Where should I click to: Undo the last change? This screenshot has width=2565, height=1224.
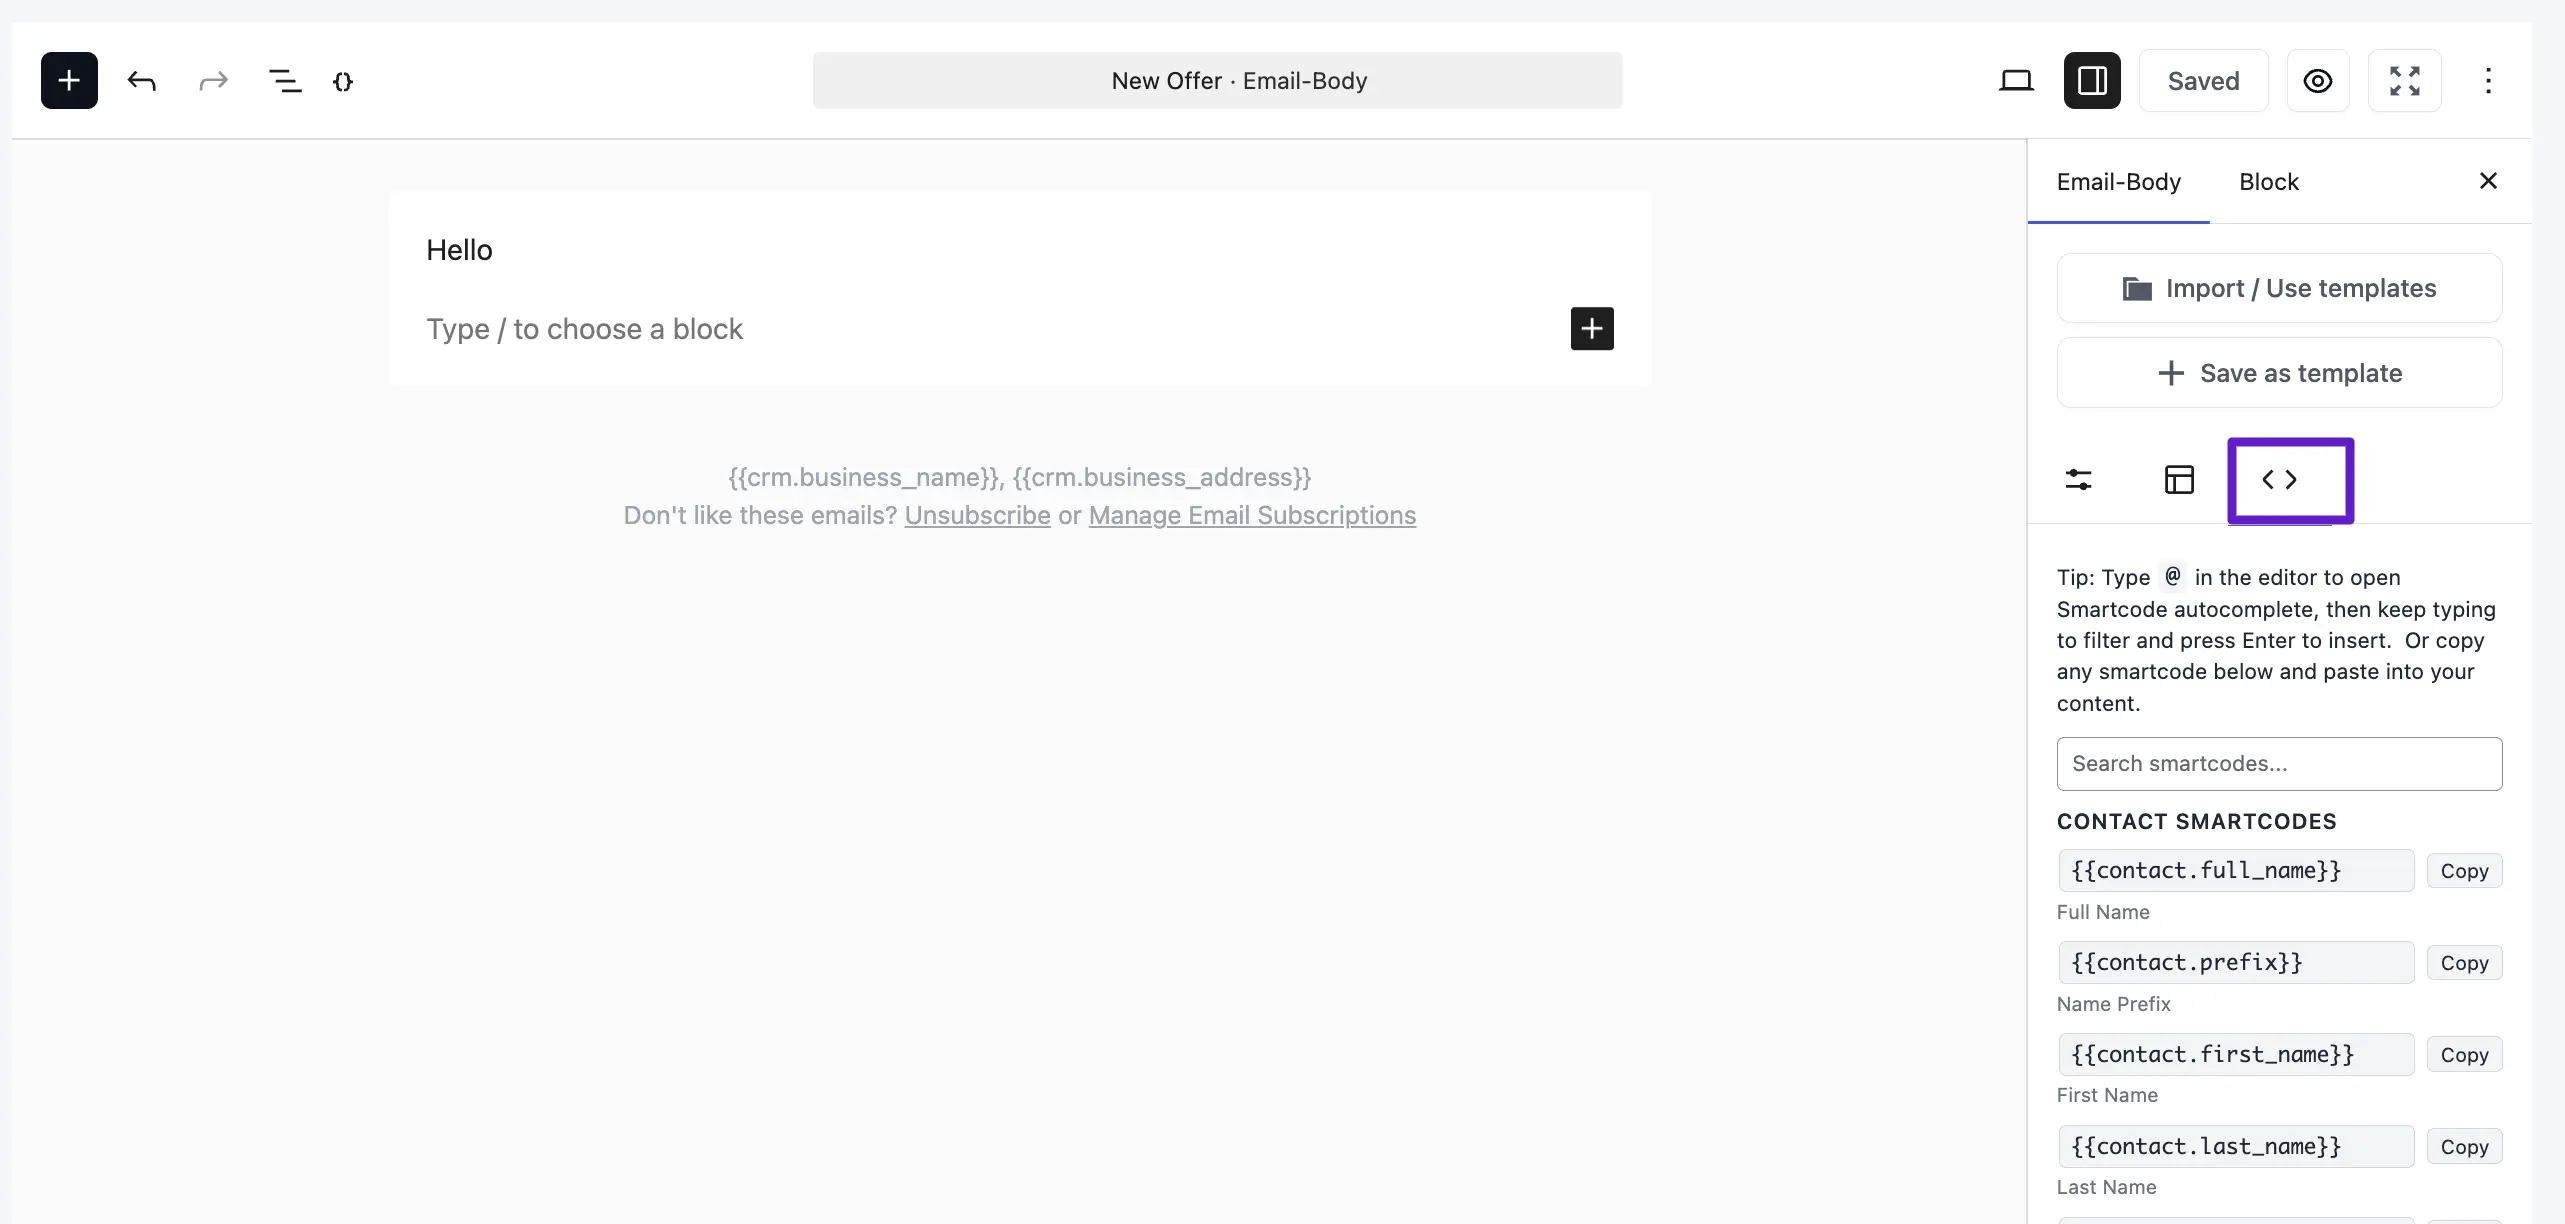[x=142, y=81]
